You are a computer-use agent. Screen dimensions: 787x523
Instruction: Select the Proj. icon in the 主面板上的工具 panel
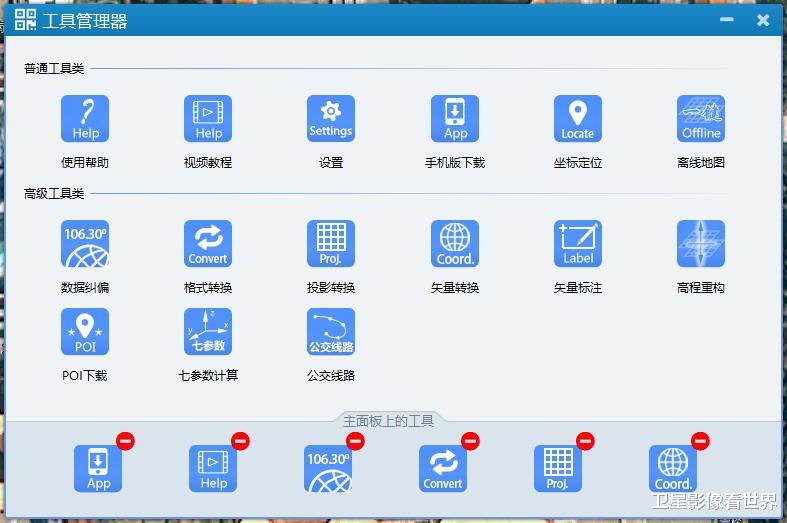558,468
